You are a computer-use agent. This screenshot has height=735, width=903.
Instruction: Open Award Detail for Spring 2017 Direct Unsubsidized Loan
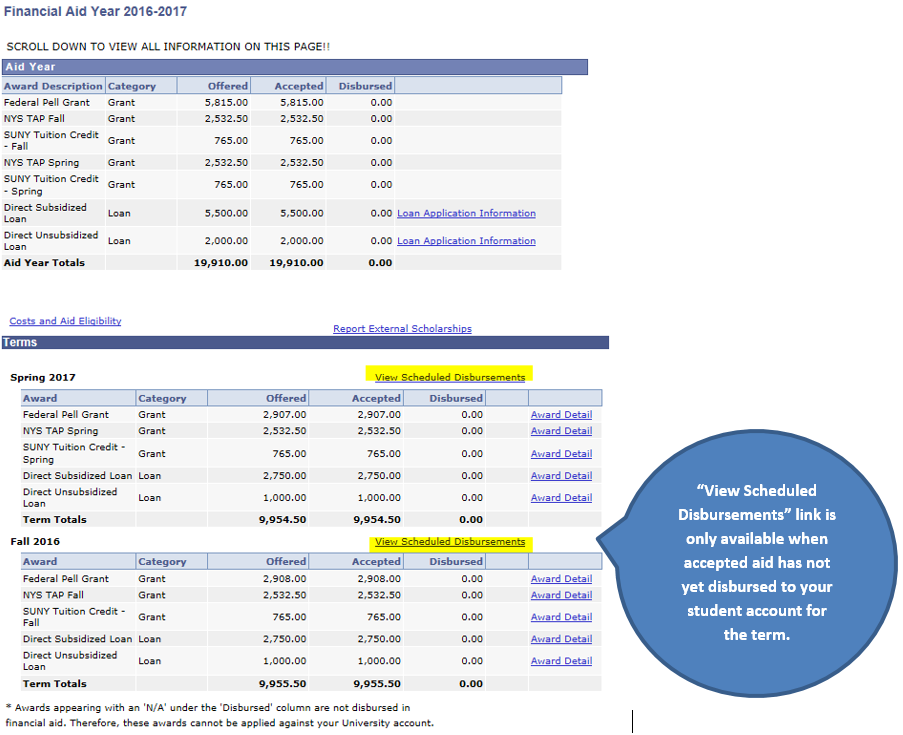tap(561, 498)
